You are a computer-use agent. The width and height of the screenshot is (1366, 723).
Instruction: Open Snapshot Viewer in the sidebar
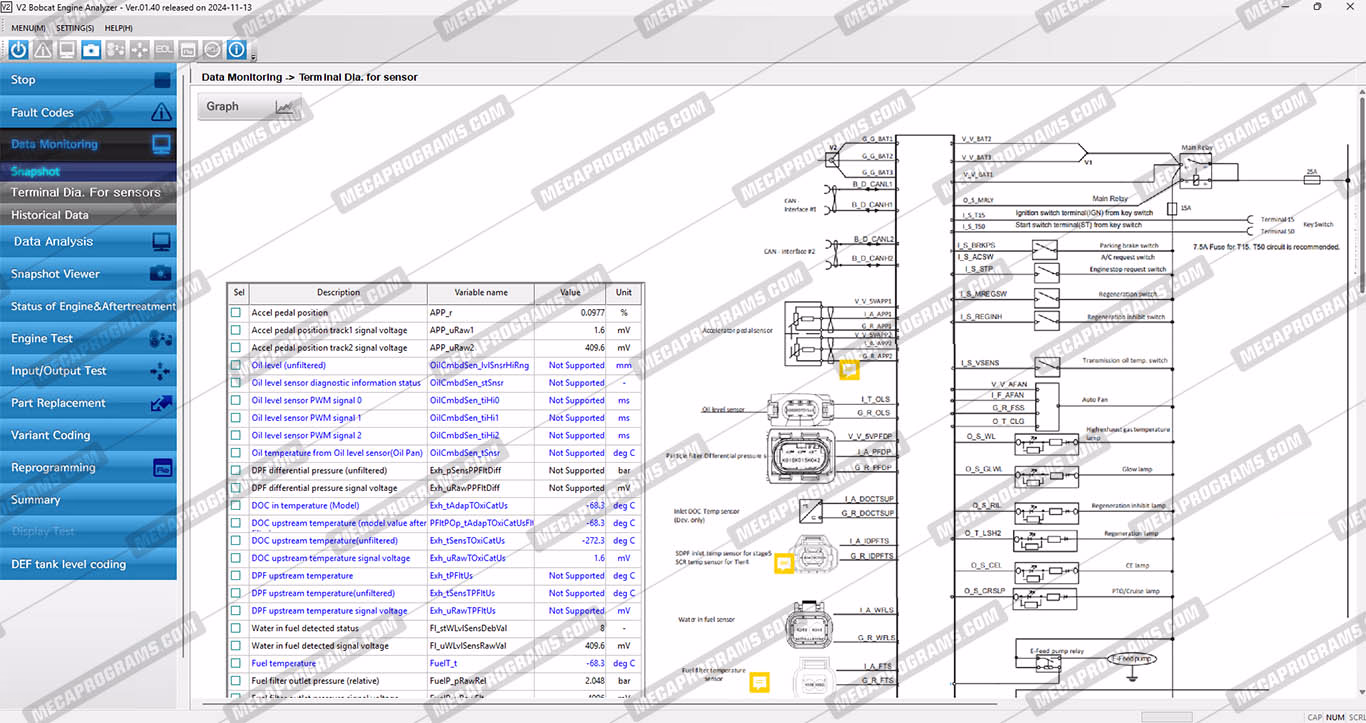coord(88,274)
